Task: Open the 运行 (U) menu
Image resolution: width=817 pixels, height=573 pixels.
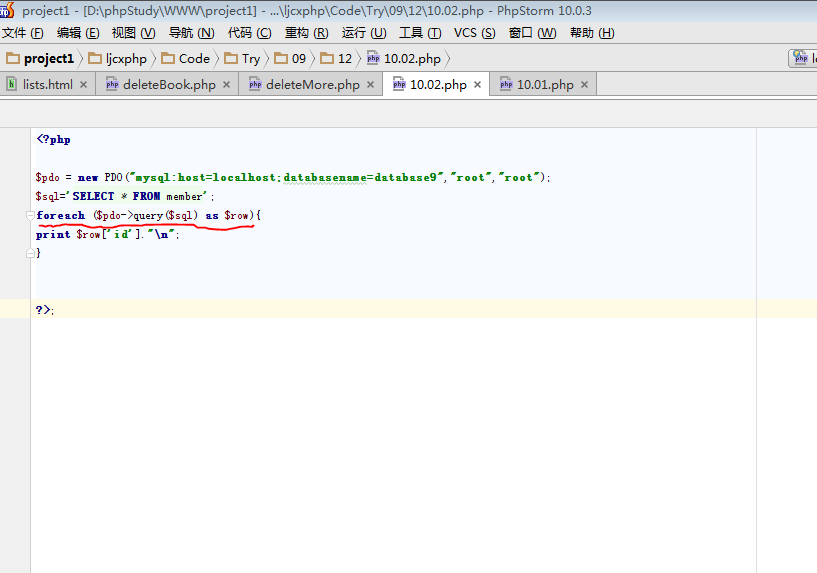Action: click(x=364, y=33)
